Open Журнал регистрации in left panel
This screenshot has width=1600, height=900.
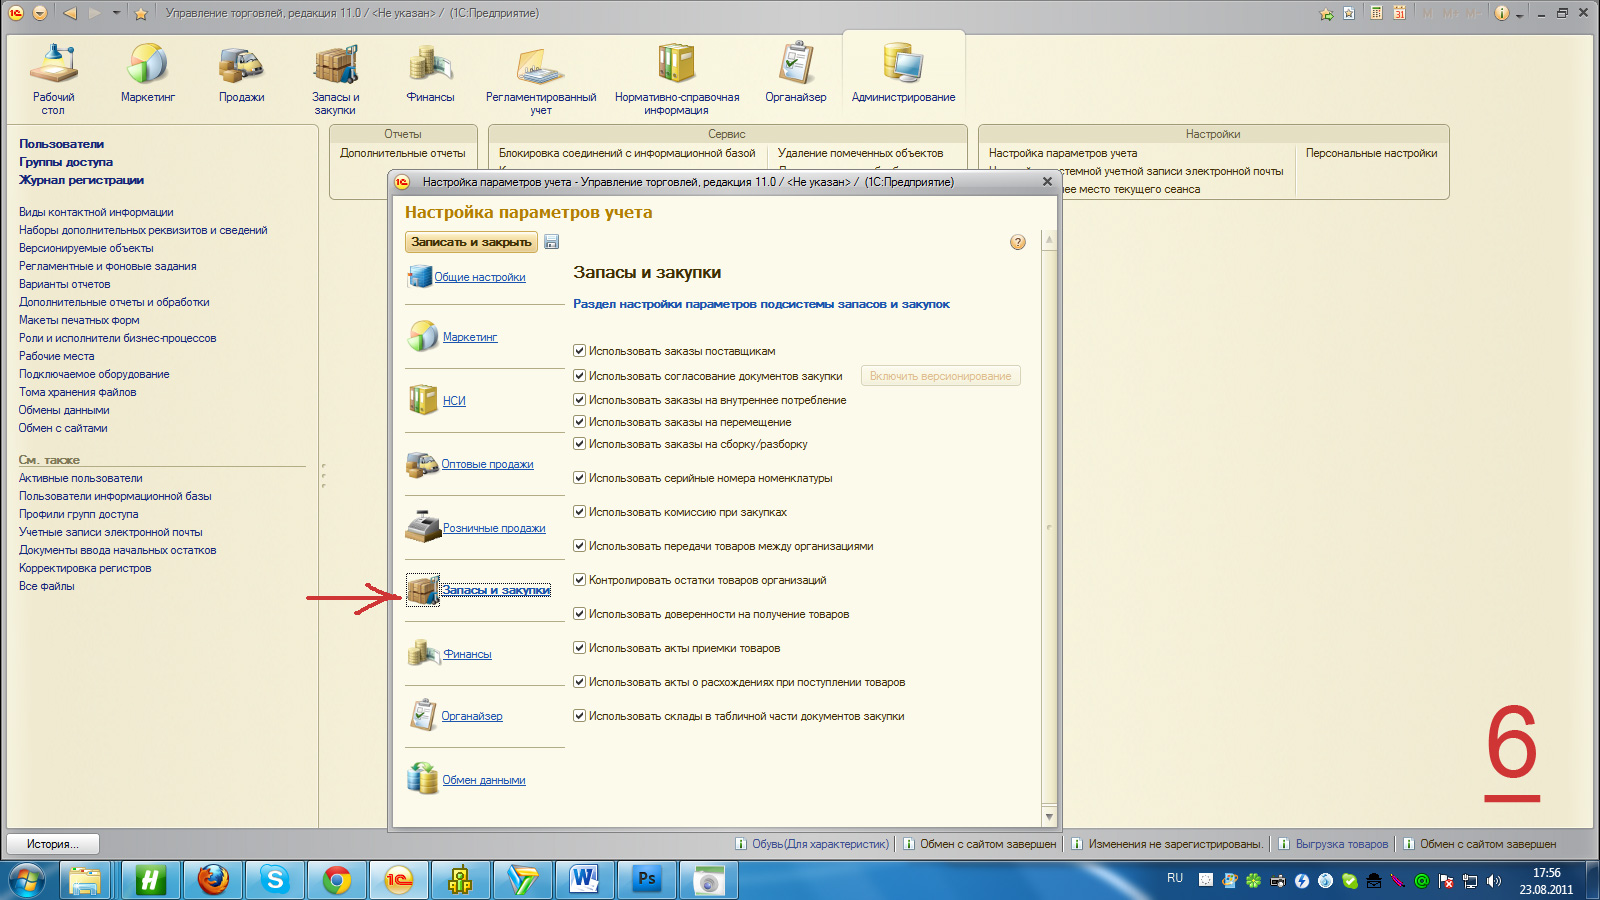(81, 180)
